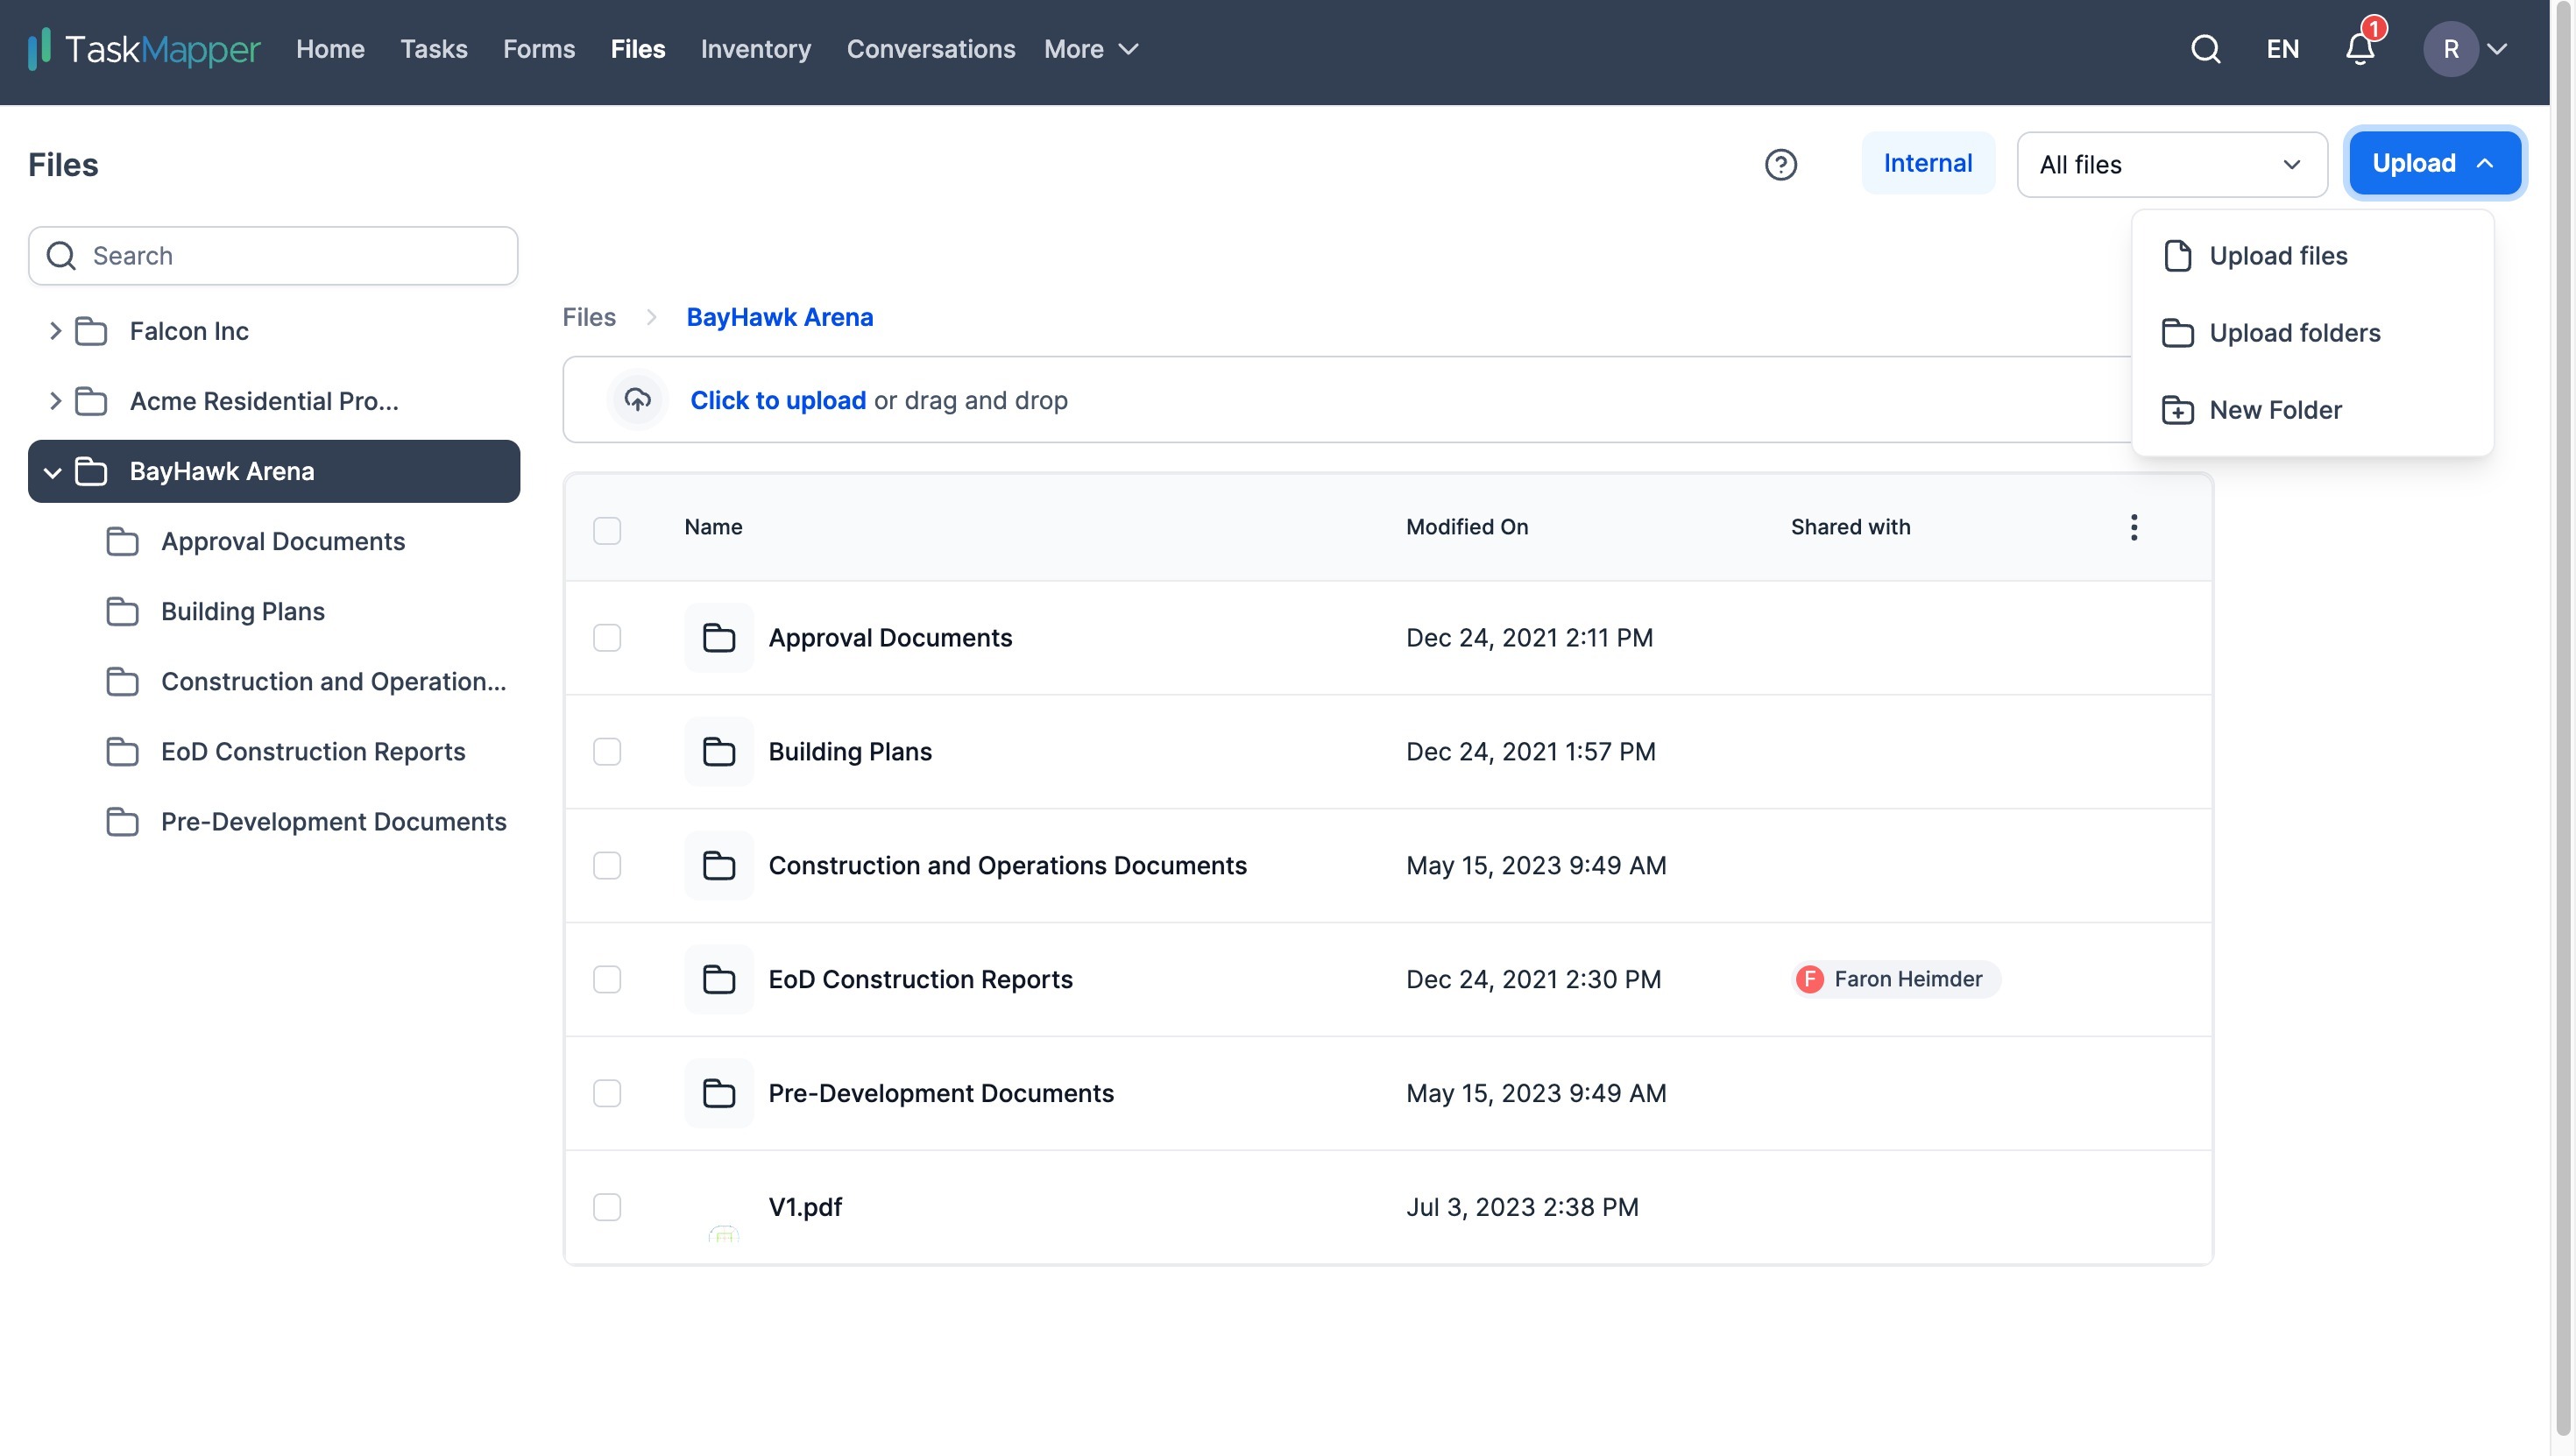
Task: Check the EoD Construction Reports row checkbox
Action: pyautogui.click(x=607, y=980)
